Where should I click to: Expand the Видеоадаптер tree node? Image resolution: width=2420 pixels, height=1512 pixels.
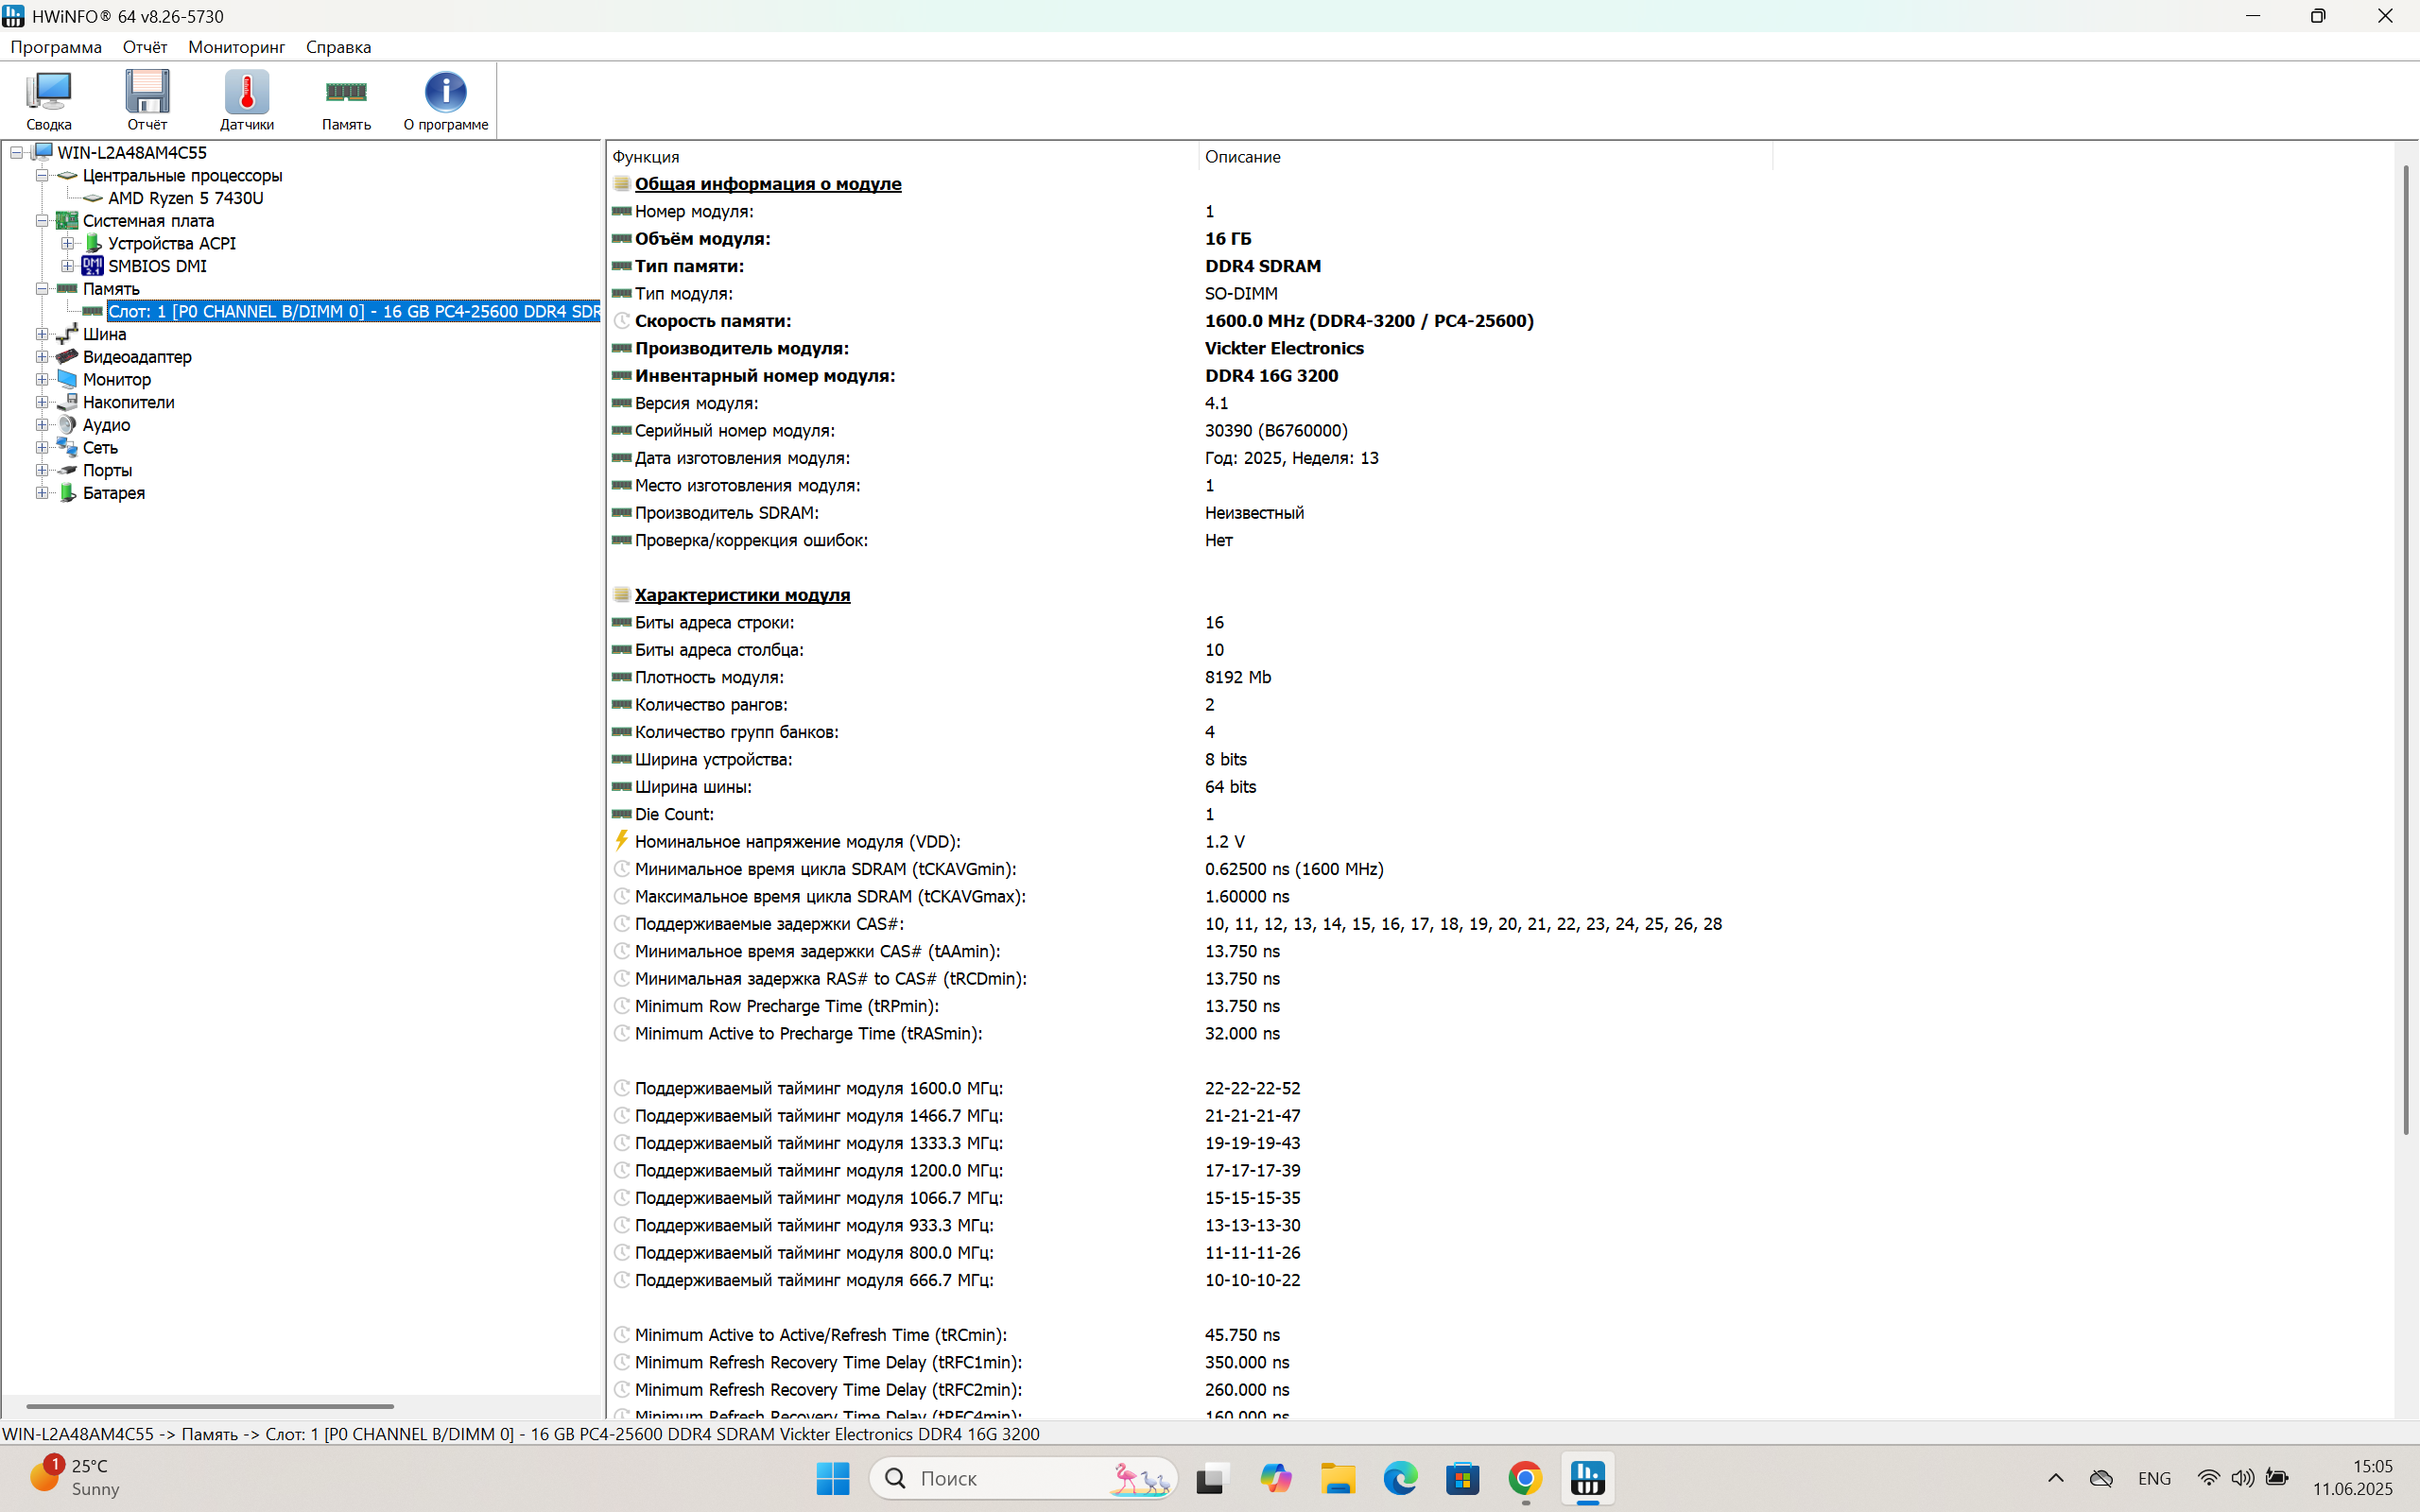(x=42, y=357)
